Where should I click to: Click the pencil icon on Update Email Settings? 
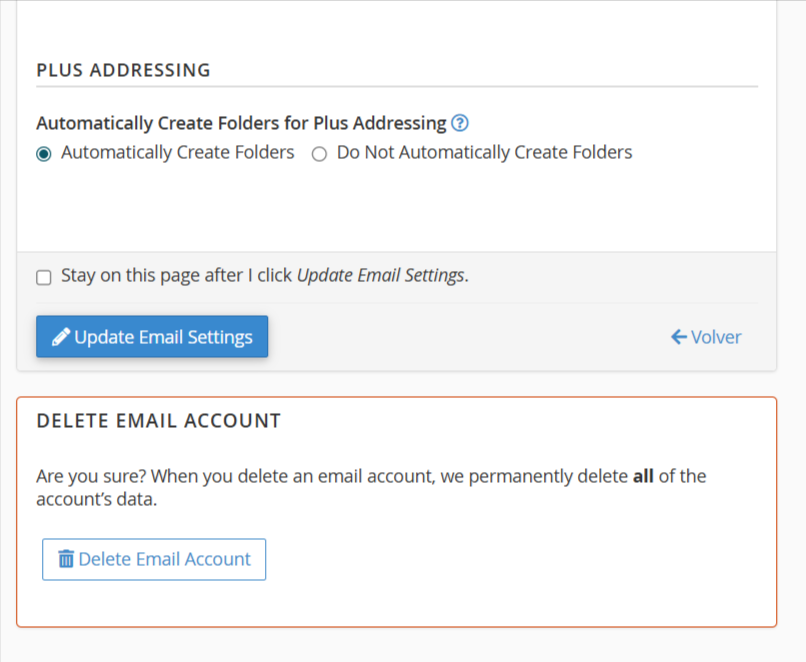pyautogui.click(x=61, y=337)
